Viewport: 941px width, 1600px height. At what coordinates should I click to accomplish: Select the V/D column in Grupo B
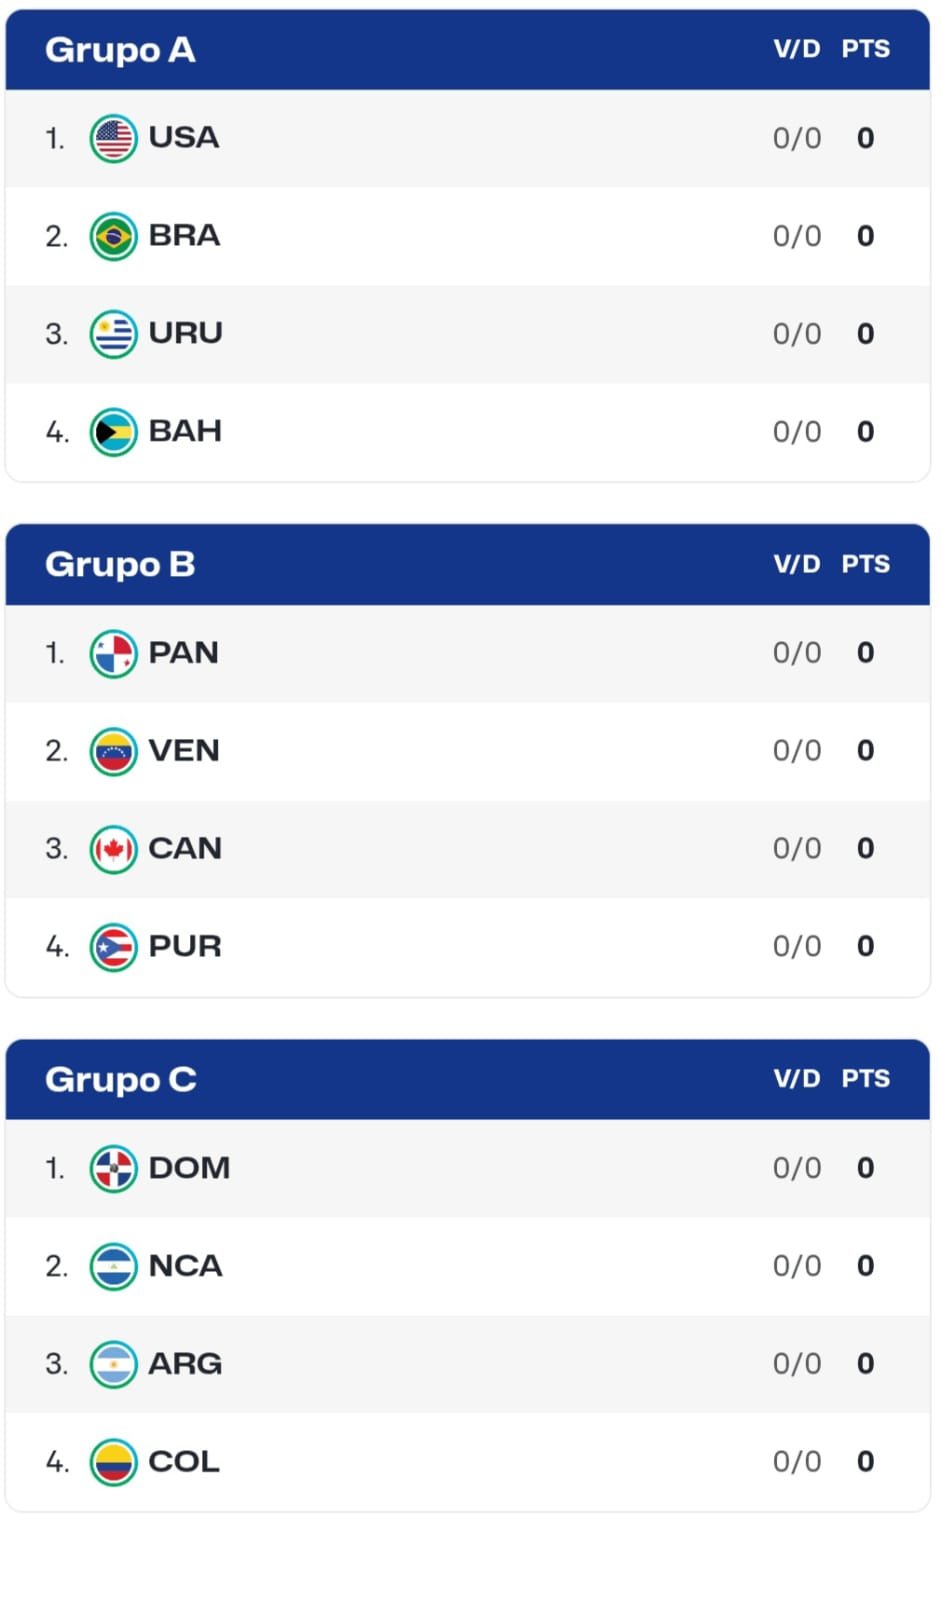point(796,564)
